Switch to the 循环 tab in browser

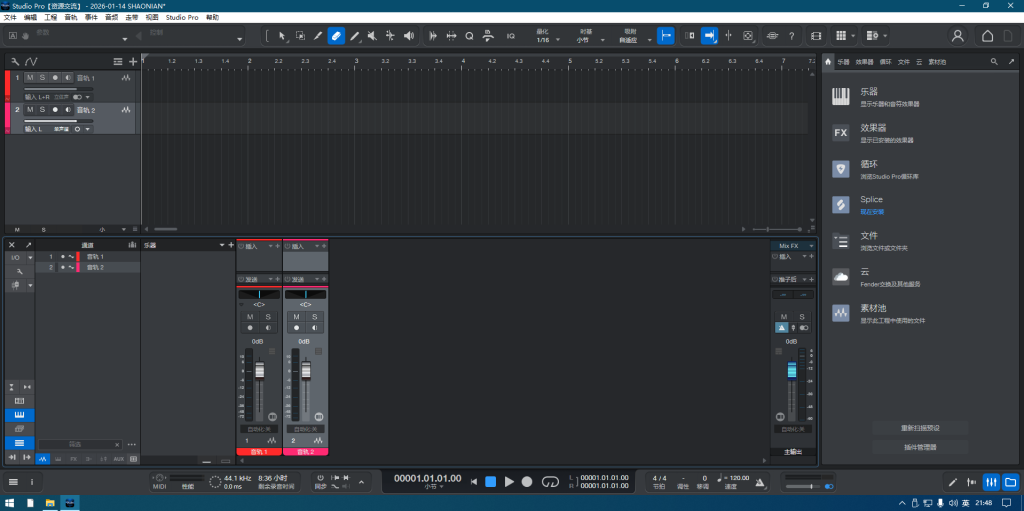[x=885, y=62]
